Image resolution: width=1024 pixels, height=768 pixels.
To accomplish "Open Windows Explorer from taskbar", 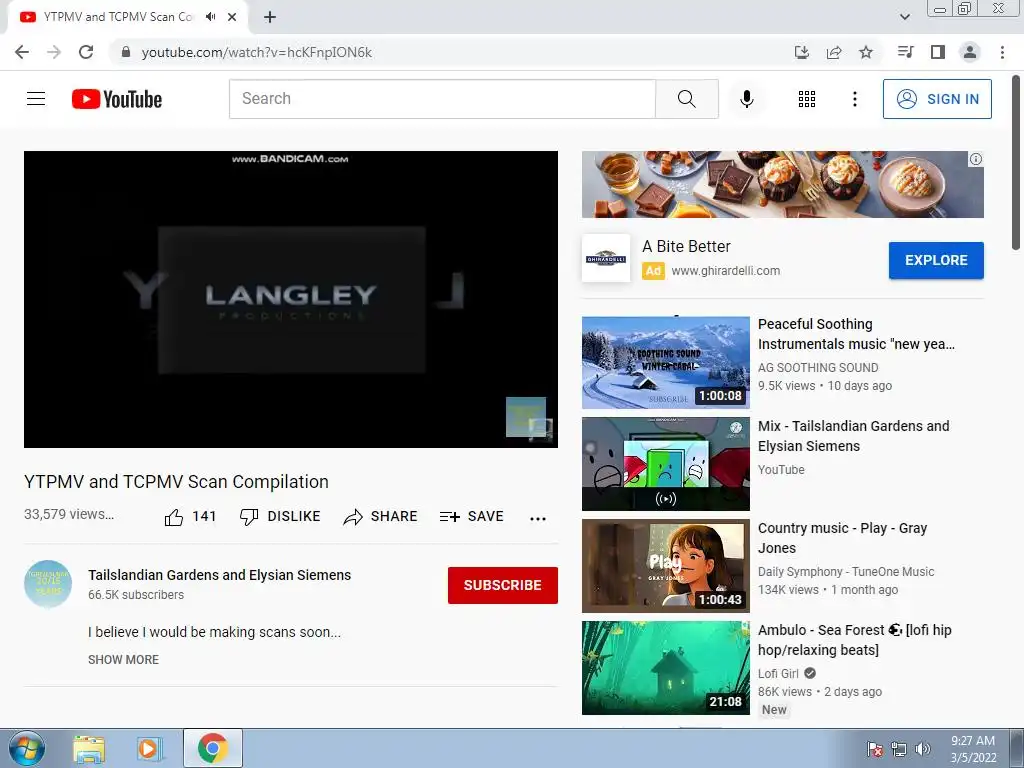I will coord(89,748).
